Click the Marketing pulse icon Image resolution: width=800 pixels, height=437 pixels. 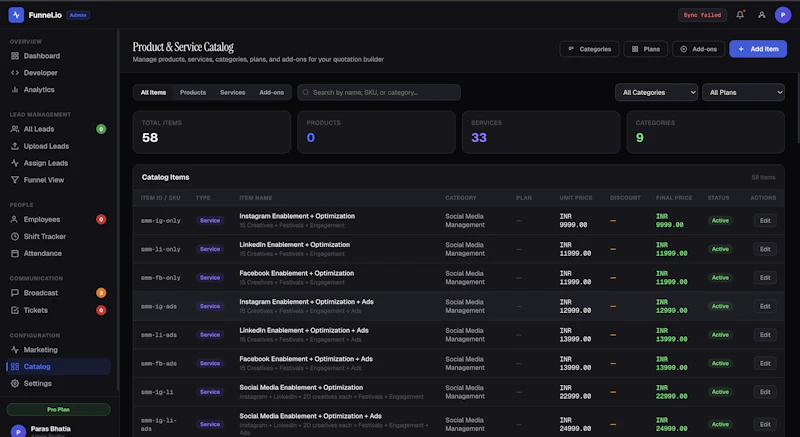click(x=15, y=350)
